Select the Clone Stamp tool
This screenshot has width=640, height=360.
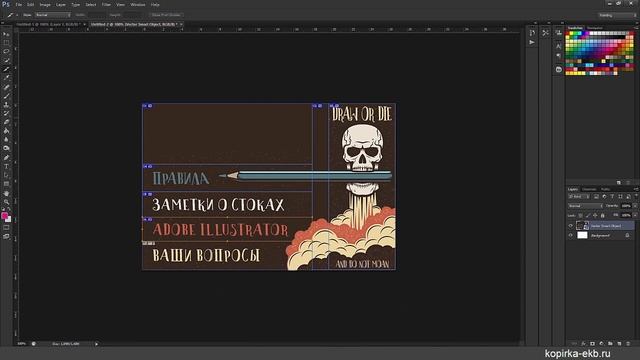6,105
